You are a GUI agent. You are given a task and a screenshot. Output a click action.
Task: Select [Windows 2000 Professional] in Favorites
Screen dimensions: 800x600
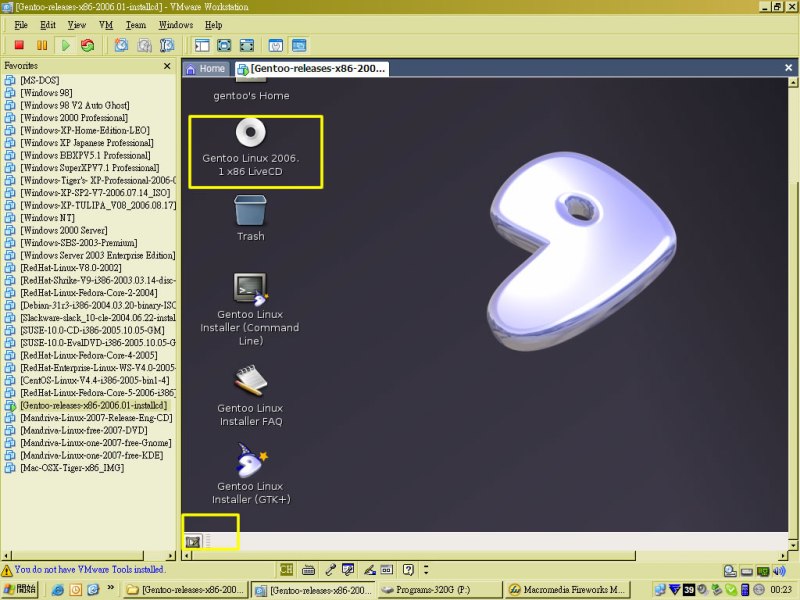click(74, 118)
